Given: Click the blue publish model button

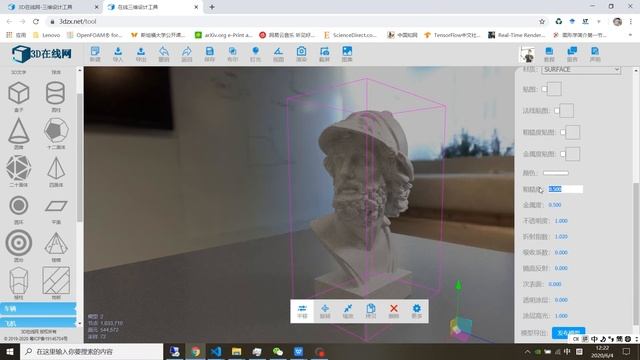Looking at the screenshot, I should point(569,332).
